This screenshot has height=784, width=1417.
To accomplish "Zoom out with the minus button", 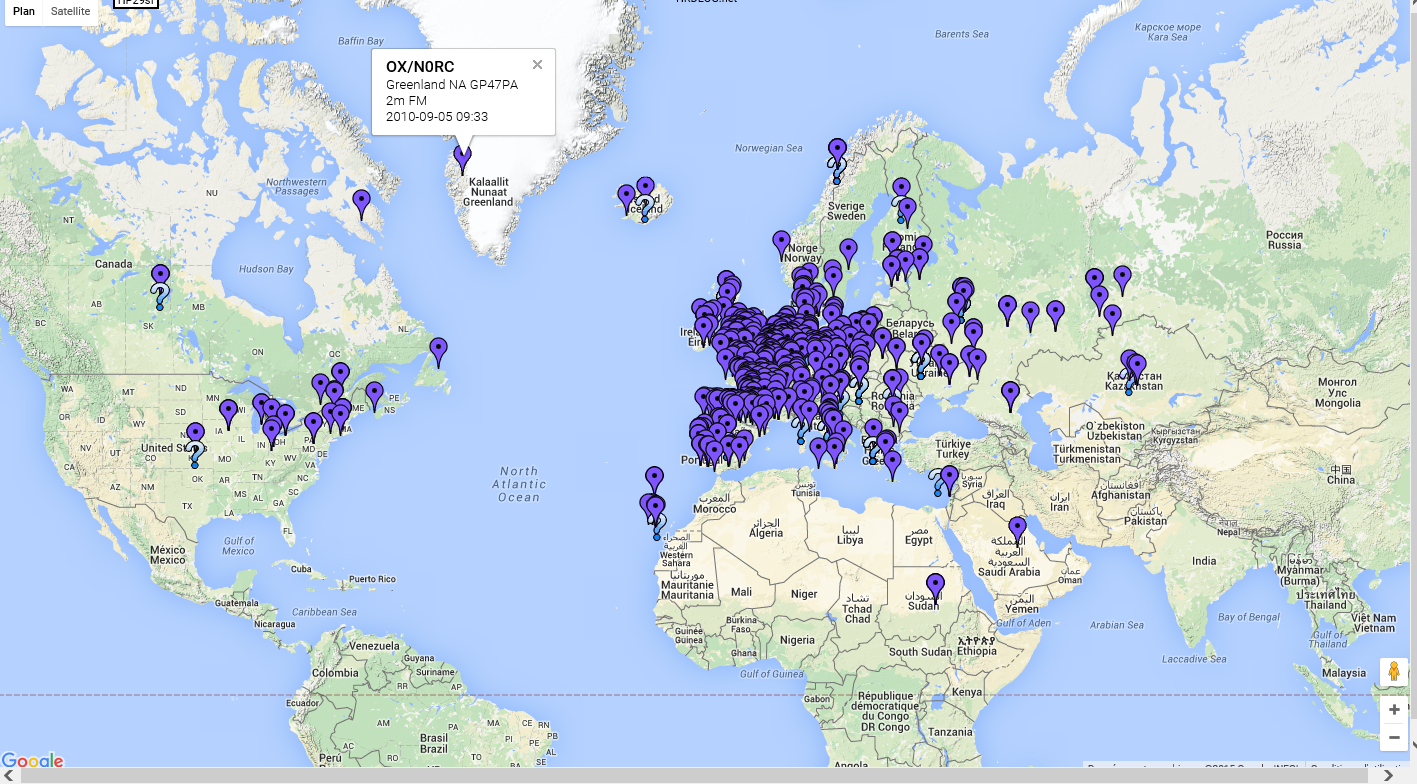I will pyautogui.click(x=1394, y=737).
